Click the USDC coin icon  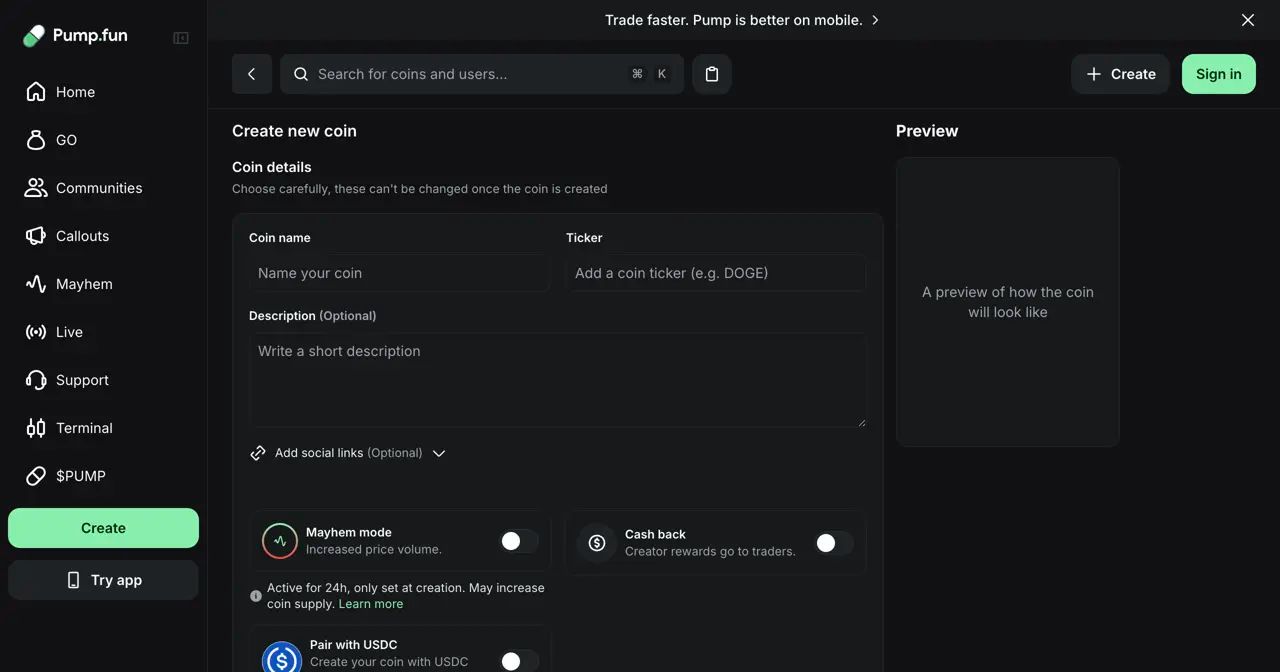[x=282, y=659]
